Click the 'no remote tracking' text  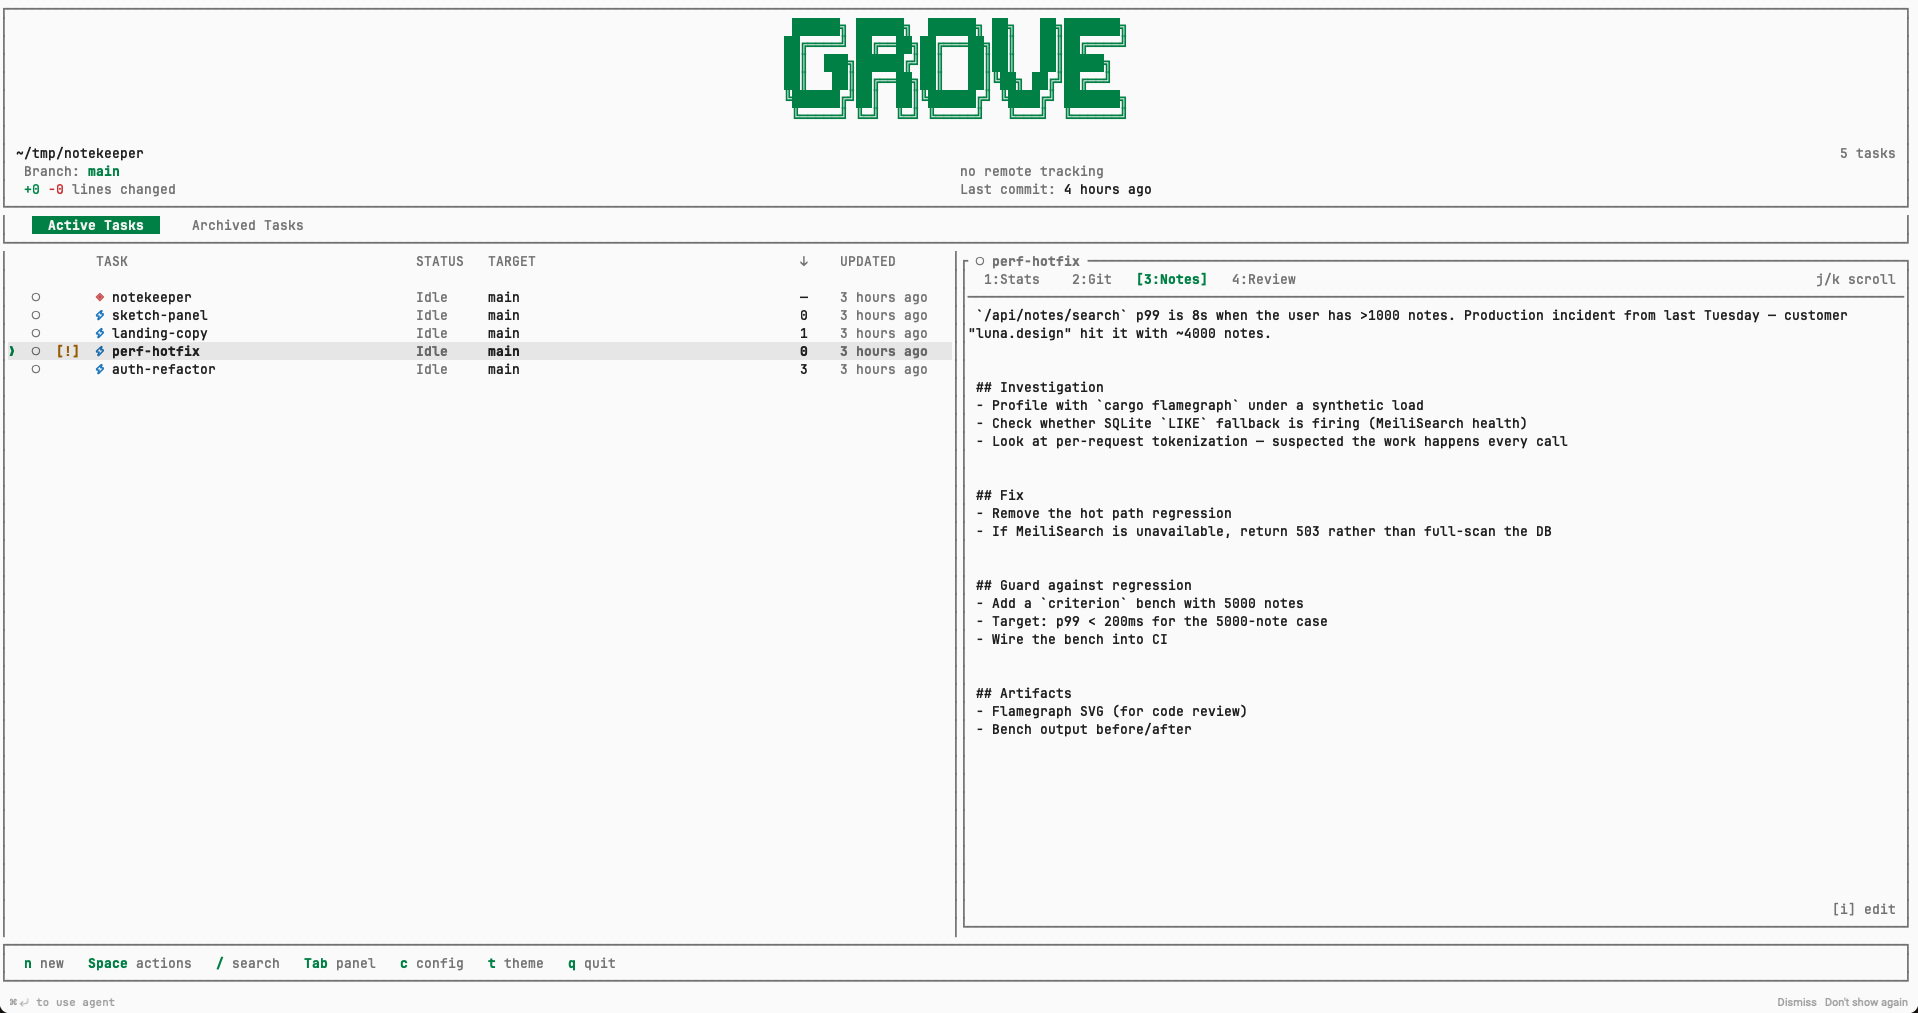coord(1032,171)
